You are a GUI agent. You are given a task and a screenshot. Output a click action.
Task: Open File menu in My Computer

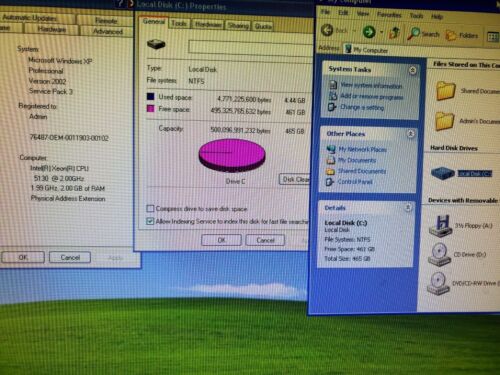coord(325,12)
